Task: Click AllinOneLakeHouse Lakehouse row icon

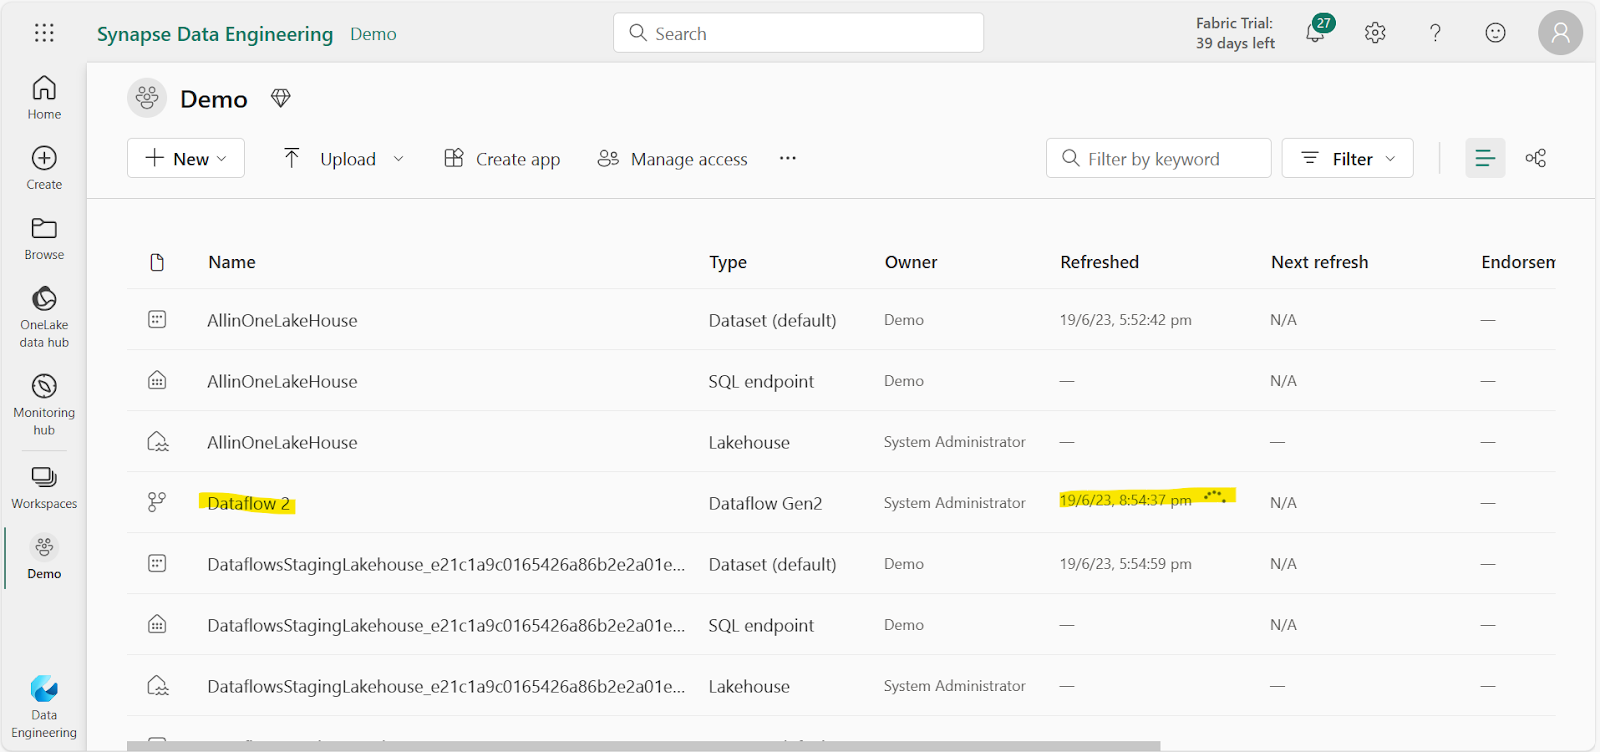Action: point(157,441)
